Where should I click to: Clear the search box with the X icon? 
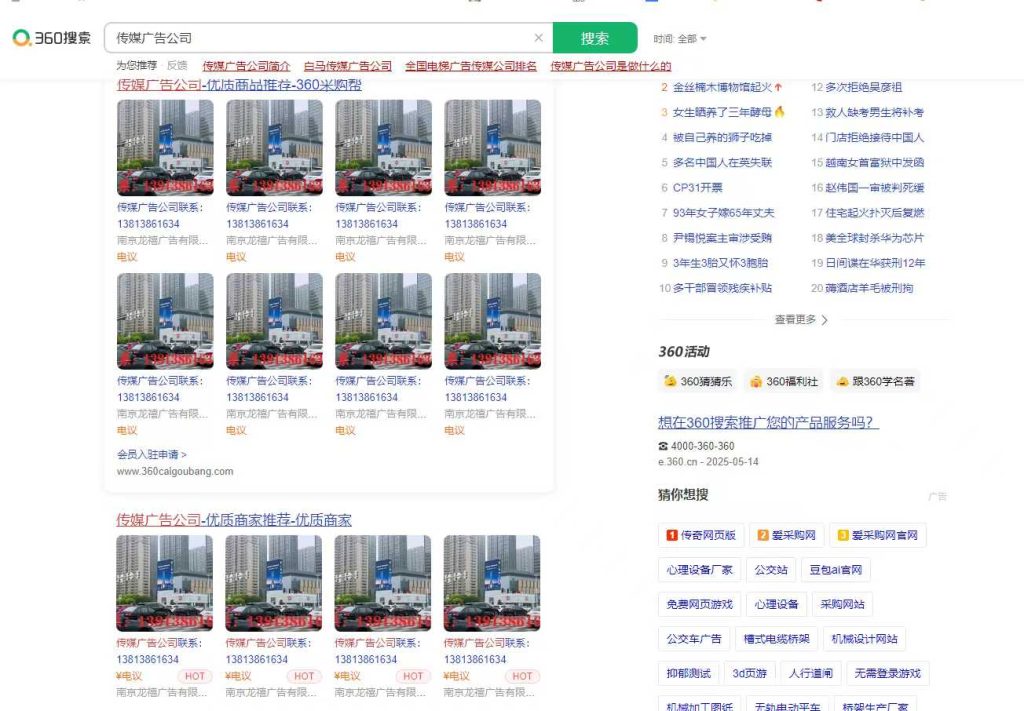coord(538,38)
